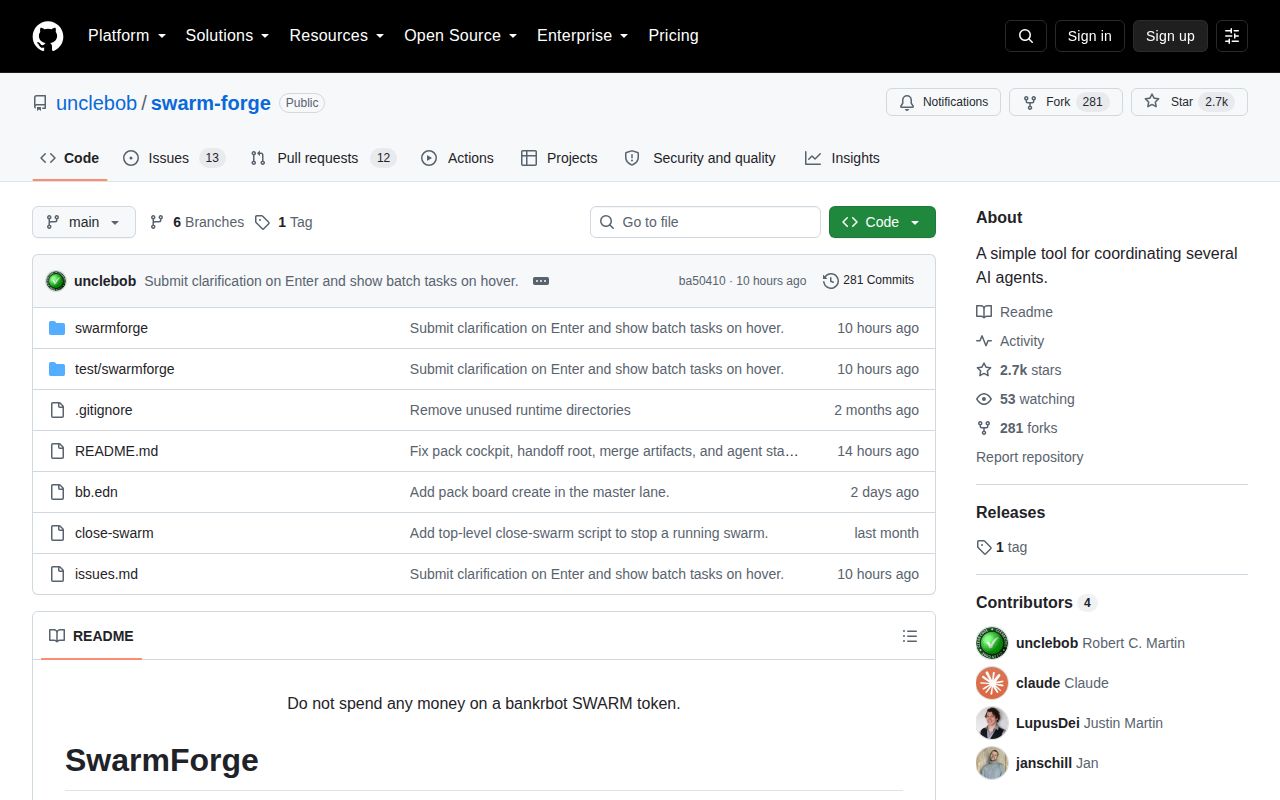
Task: Open Contributors heading link
Action: click(1036, 602)
